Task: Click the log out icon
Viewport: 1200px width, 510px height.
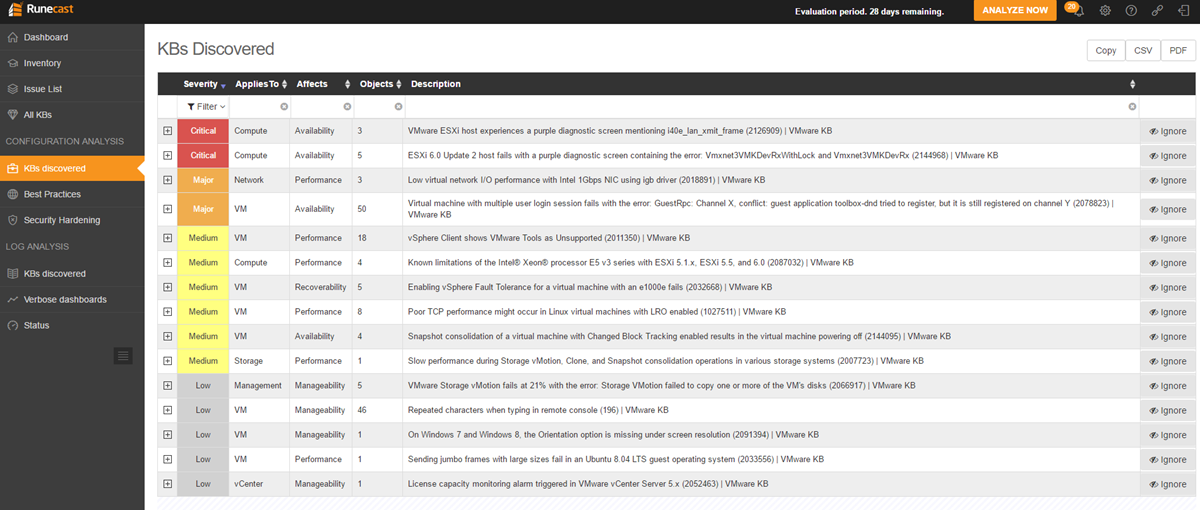Action: click(1183, 11)
